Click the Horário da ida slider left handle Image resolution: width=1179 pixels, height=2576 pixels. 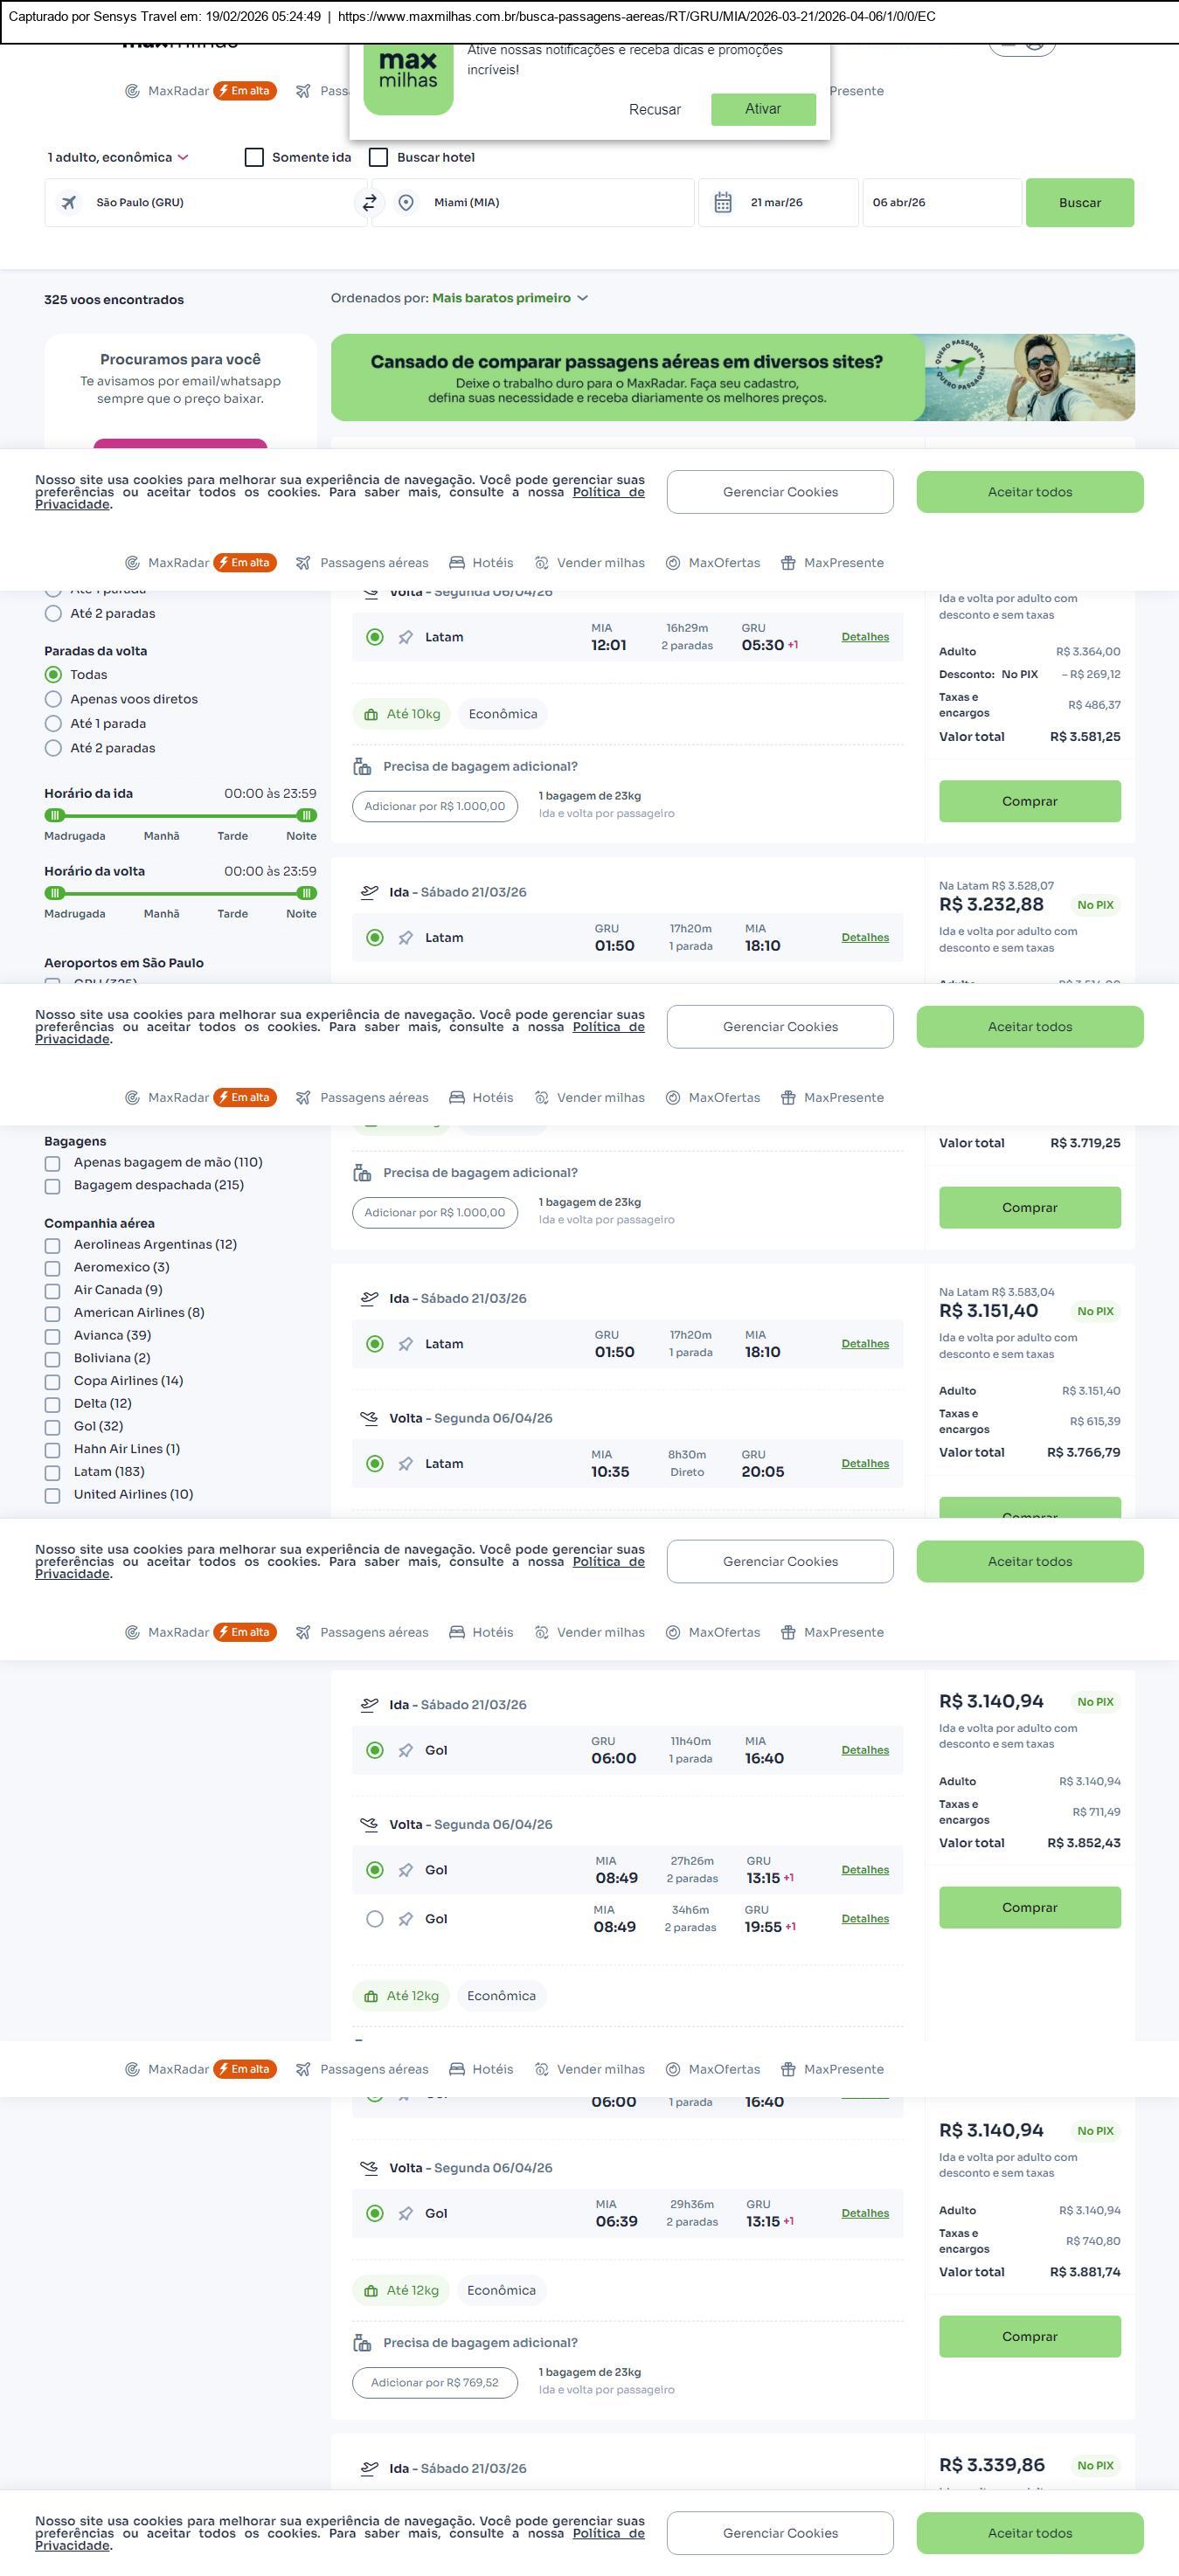click(x=55, y=815)
